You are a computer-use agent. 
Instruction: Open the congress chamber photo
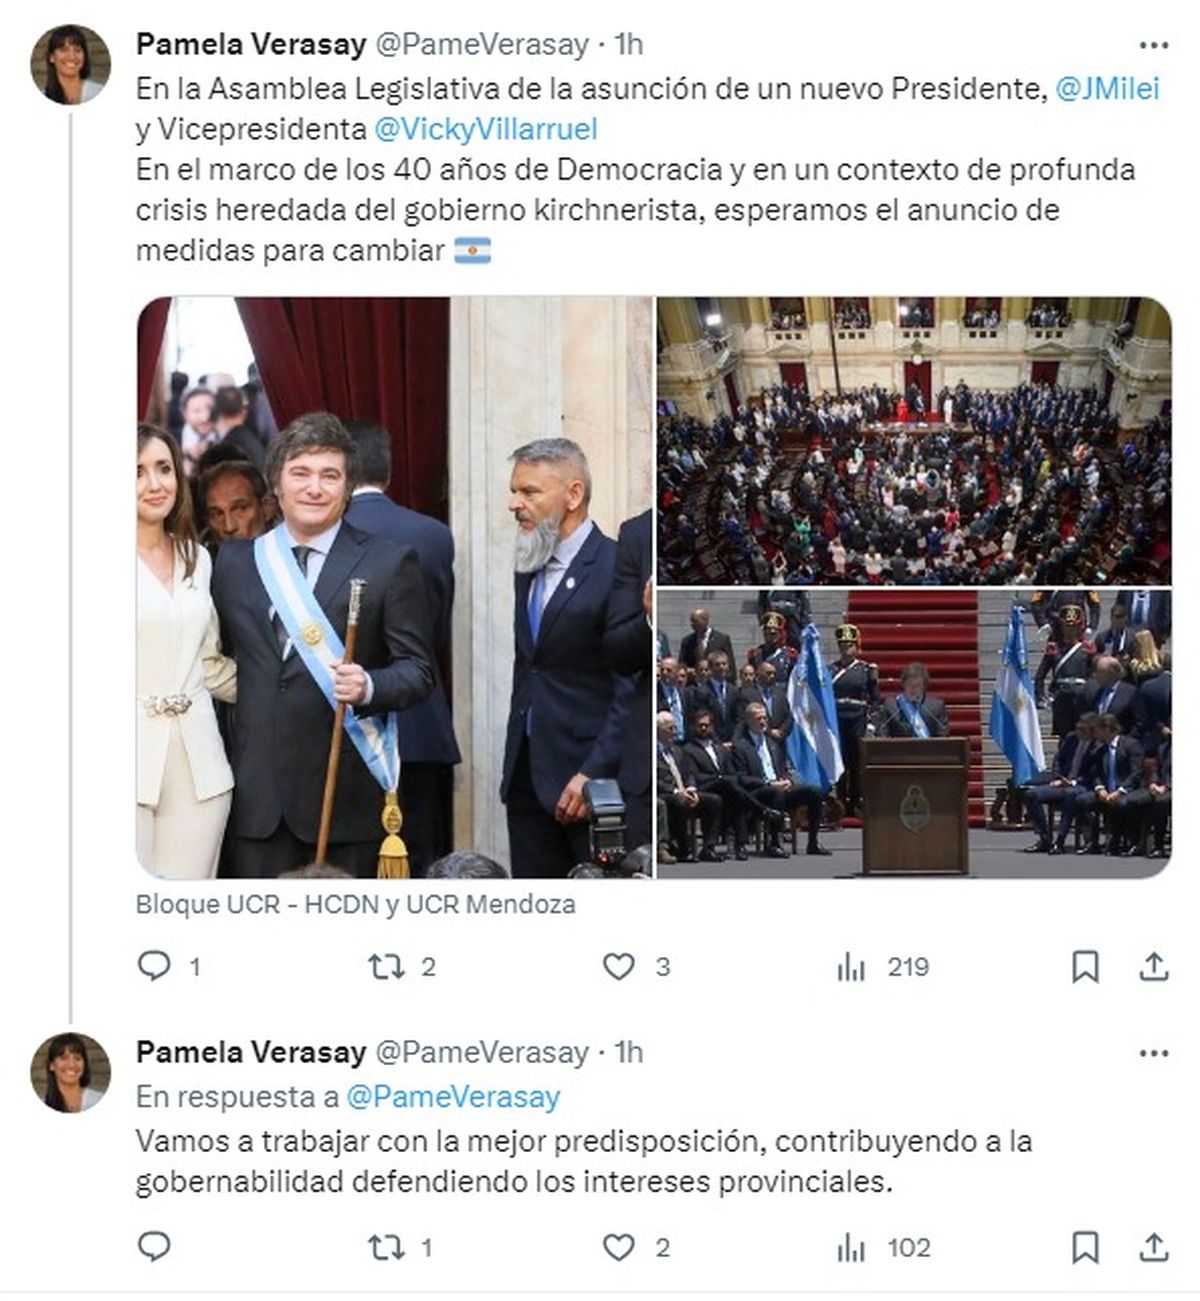914,441
